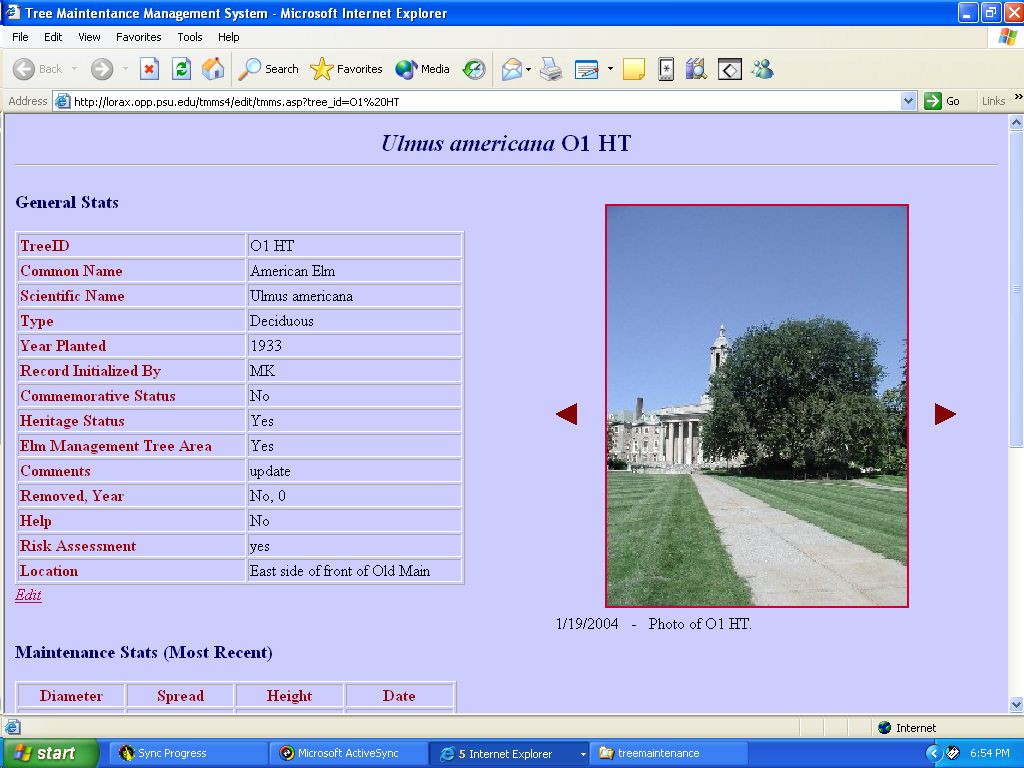Screen dimensions: 1024x768
Task: Click the Height column header
Action: click(289, 696)
